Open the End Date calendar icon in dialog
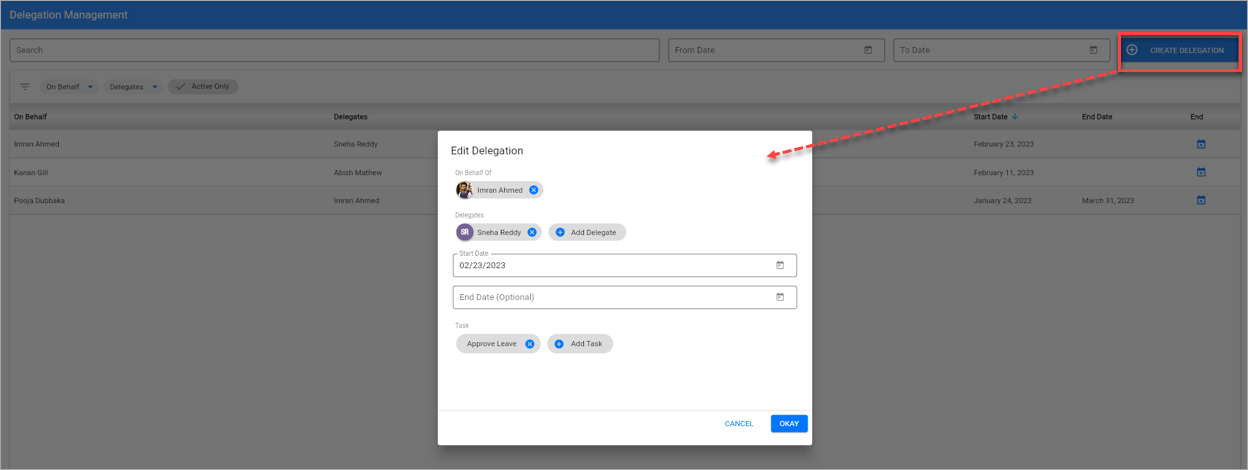 point(780,297)
